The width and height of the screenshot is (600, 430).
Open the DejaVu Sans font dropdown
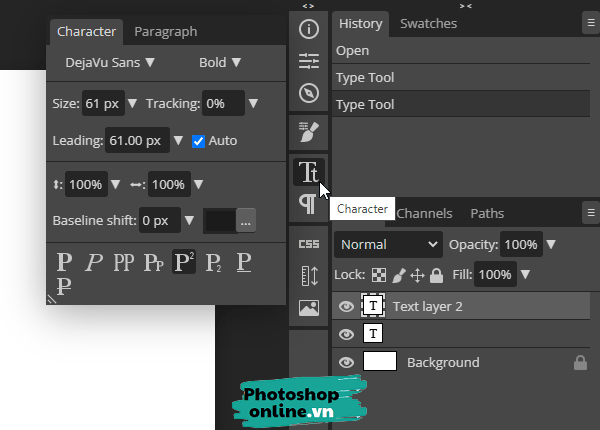[110, 62]
